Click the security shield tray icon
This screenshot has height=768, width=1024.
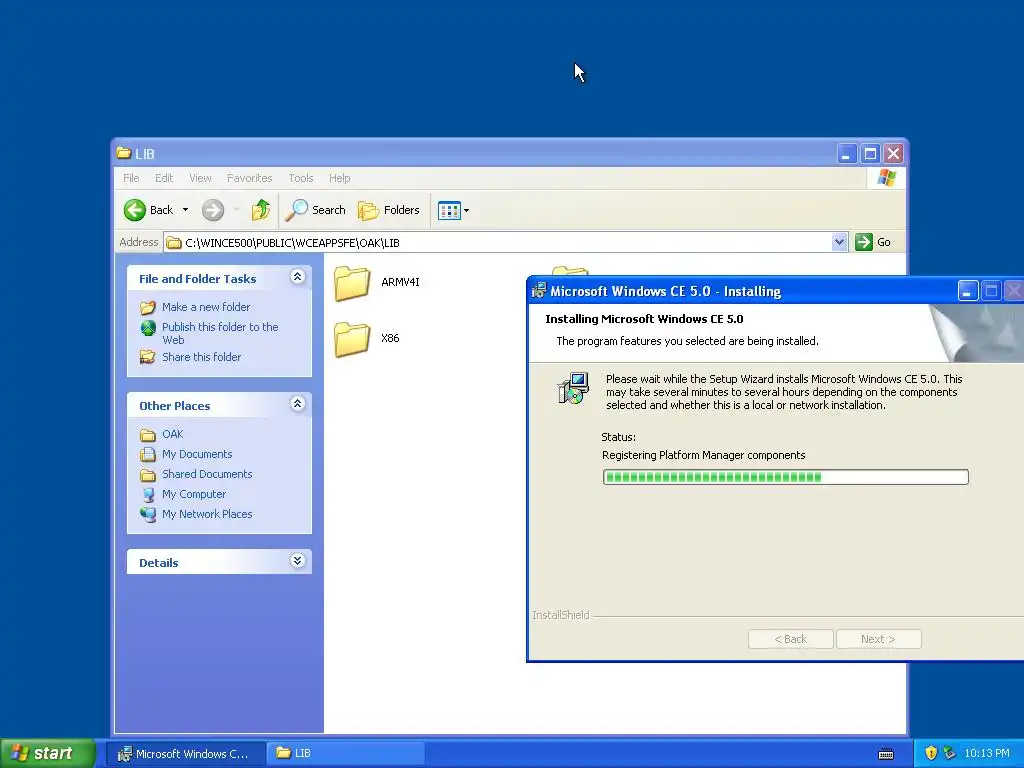(931, 753)
